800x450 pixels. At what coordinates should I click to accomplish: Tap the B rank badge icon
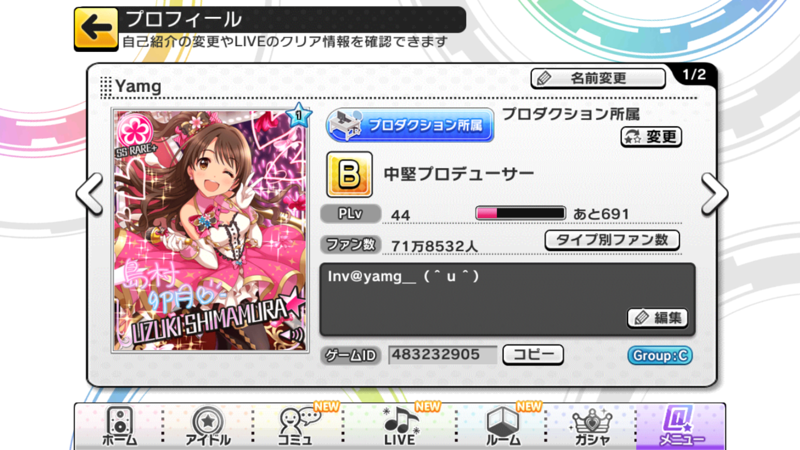(349, 174)
